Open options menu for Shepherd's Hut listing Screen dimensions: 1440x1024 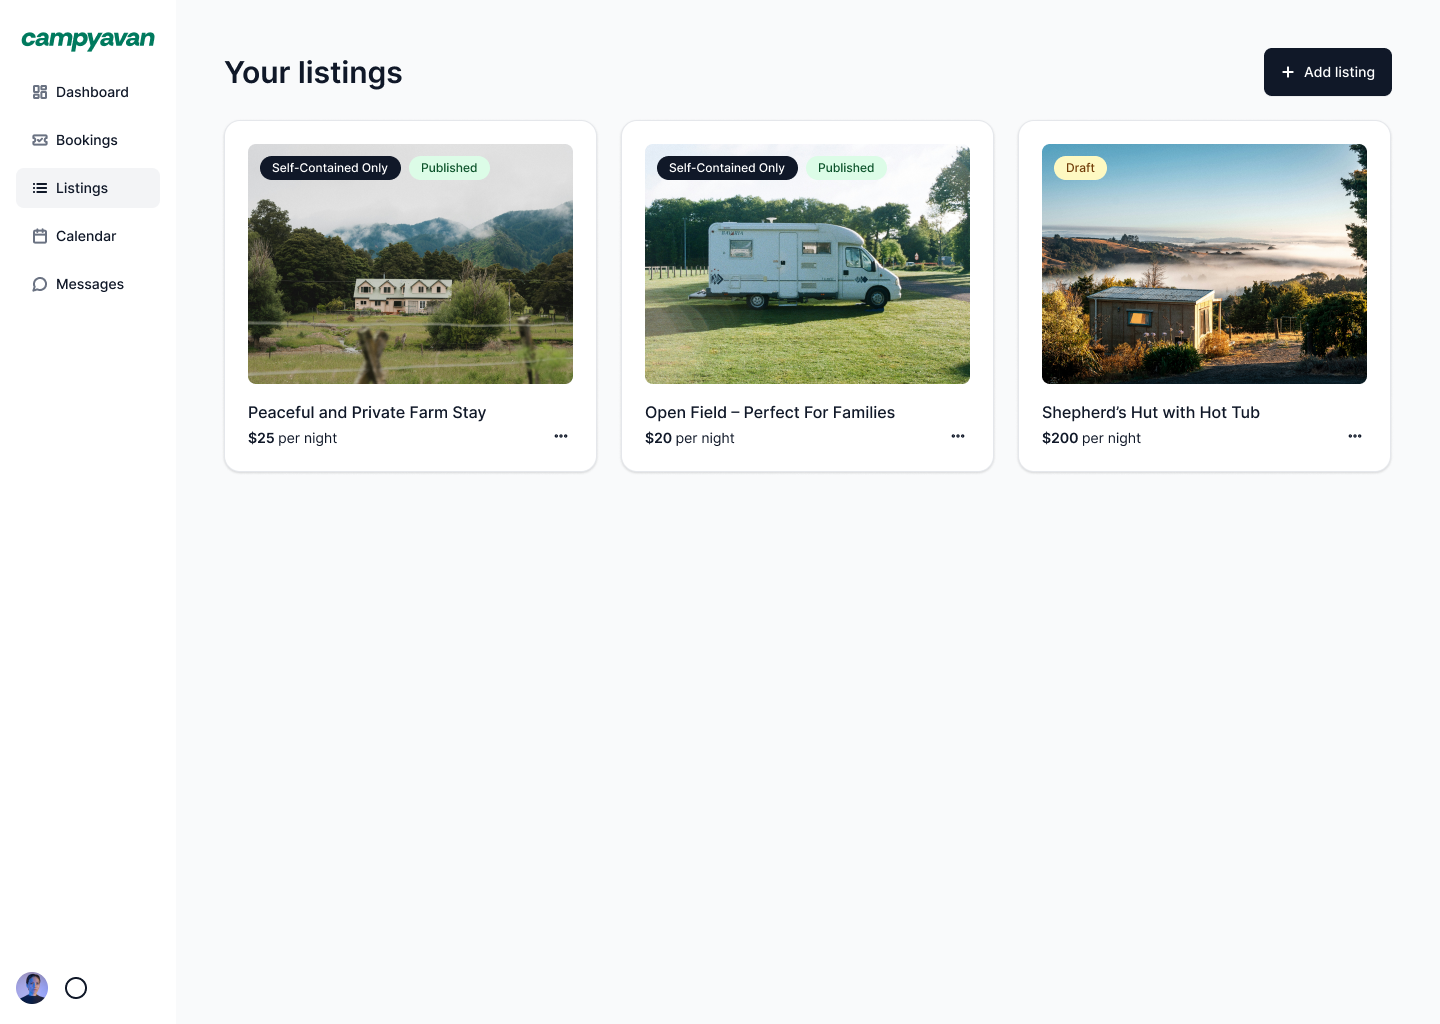click(1355, 436)
